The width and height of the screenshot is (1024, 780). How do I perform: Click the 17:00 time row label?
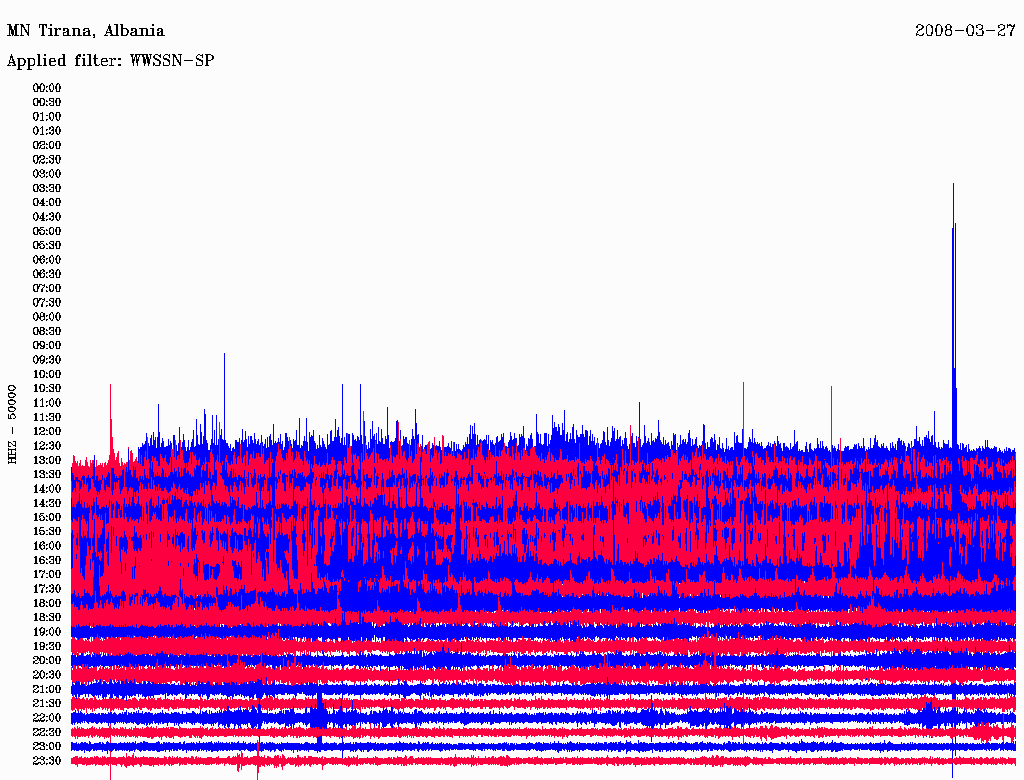click(x=47, y=574)
